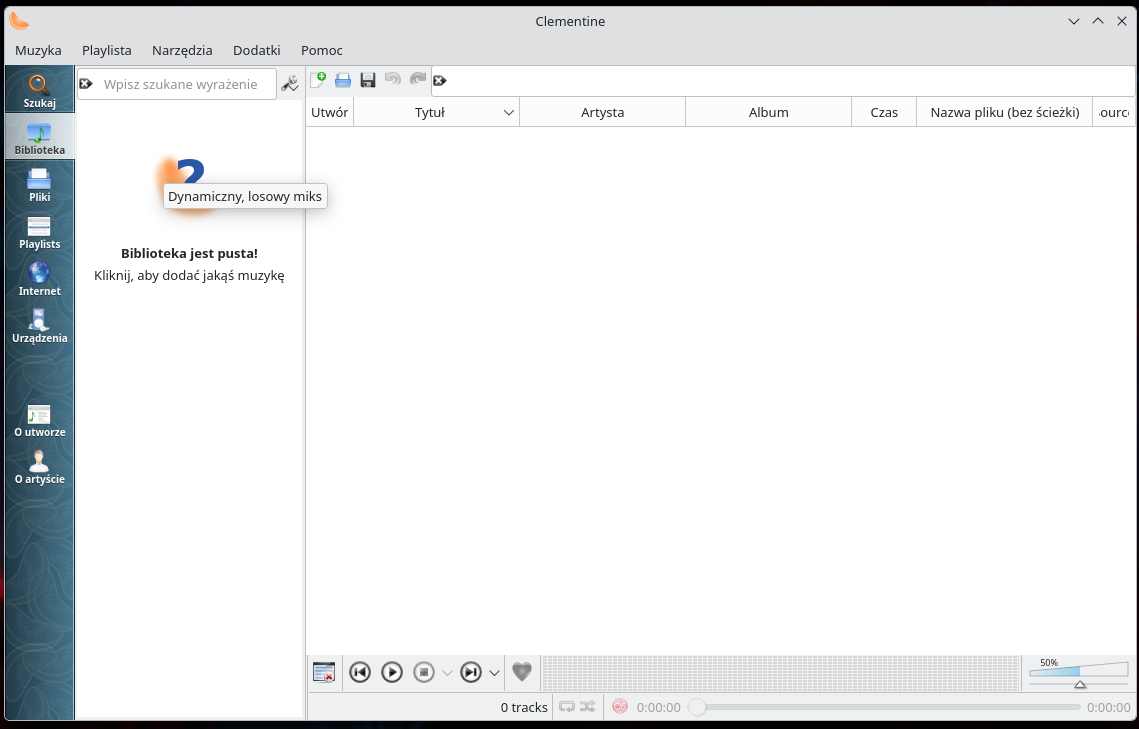This screenshot has height=729, width=1139.
Task: Open the Playlista menu
Action: pos(107,50)
